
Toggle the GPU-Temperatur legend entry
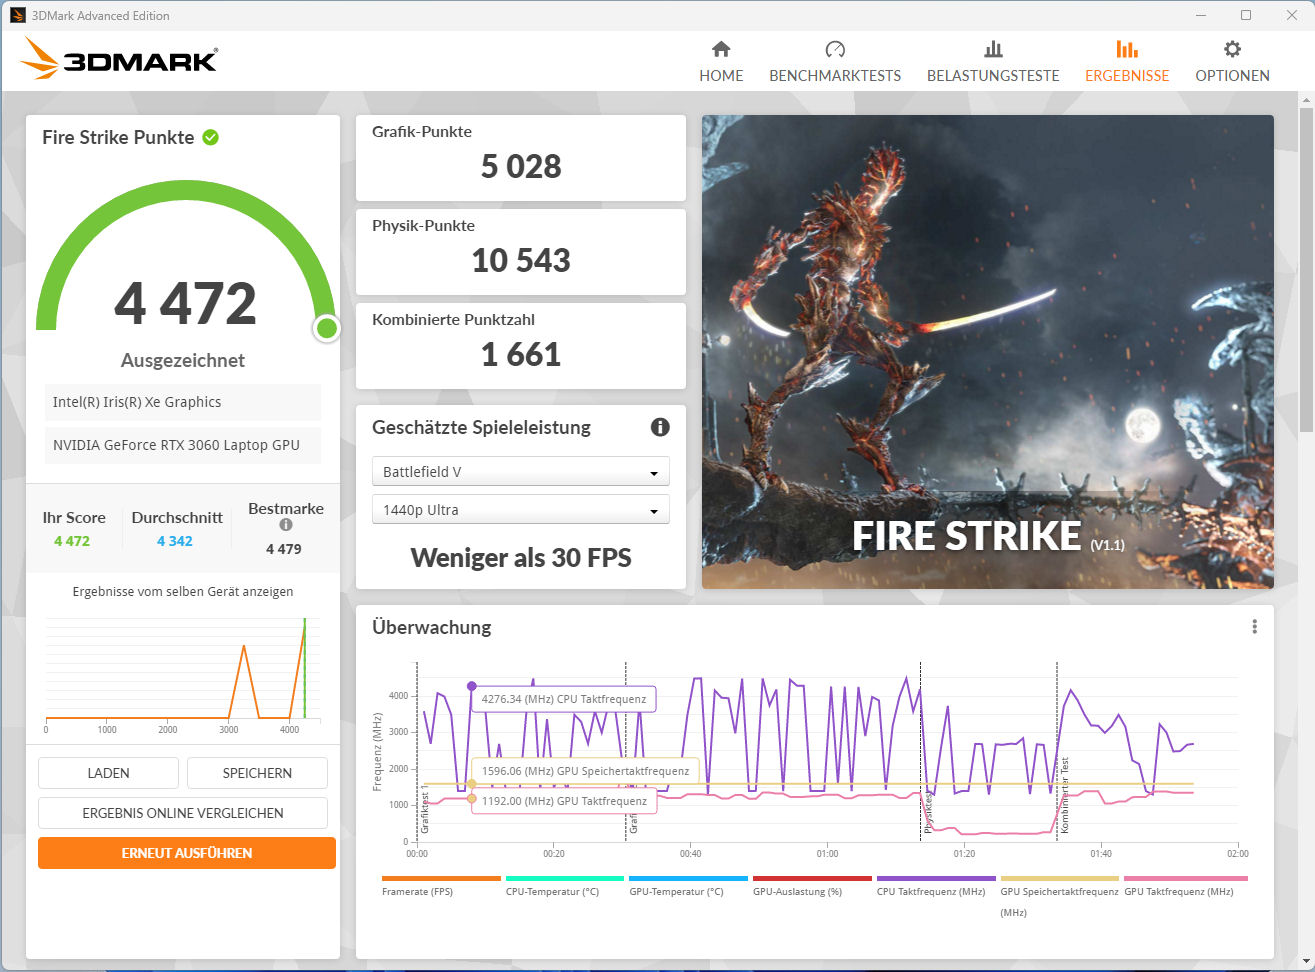point(688,887)
